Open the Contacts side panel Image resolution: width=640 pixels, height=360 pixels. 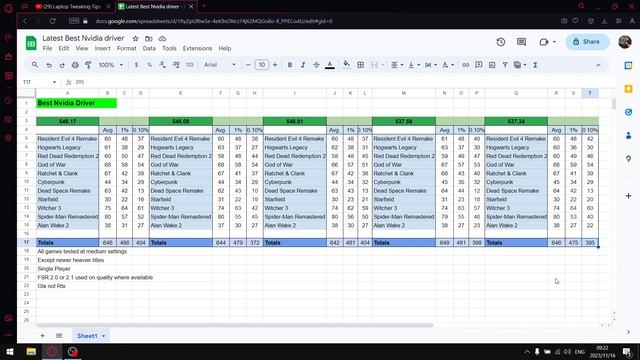click(628, 135)
